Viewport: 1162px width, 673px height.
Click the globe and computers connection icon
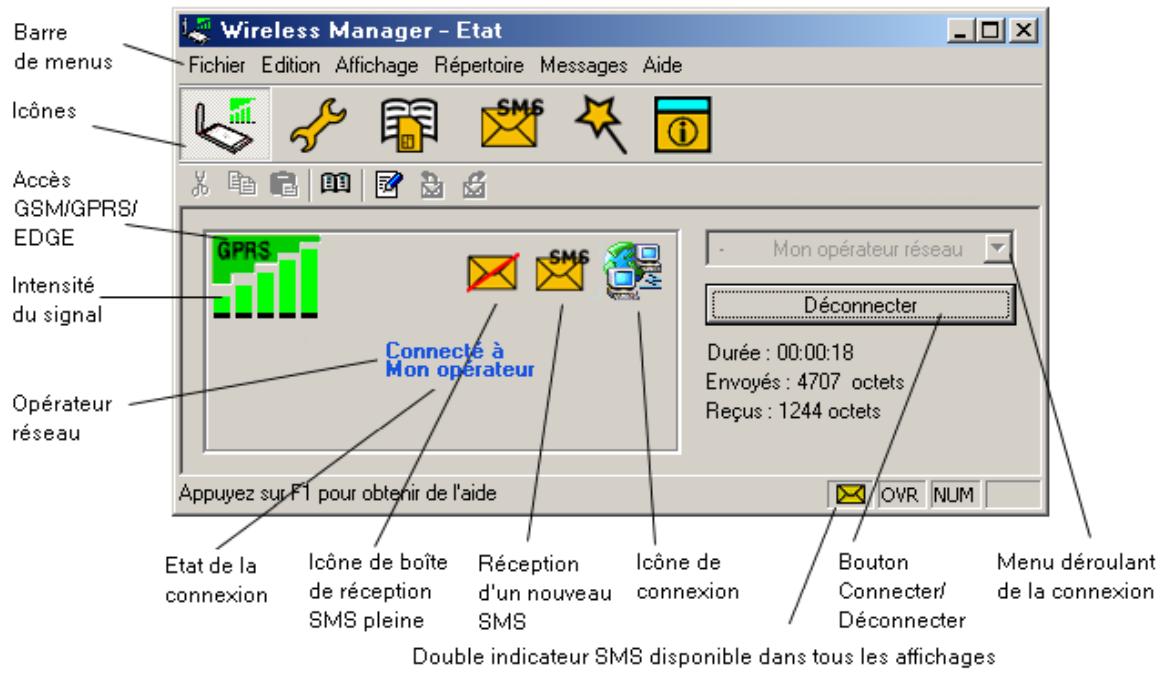[x=632, y=270]
